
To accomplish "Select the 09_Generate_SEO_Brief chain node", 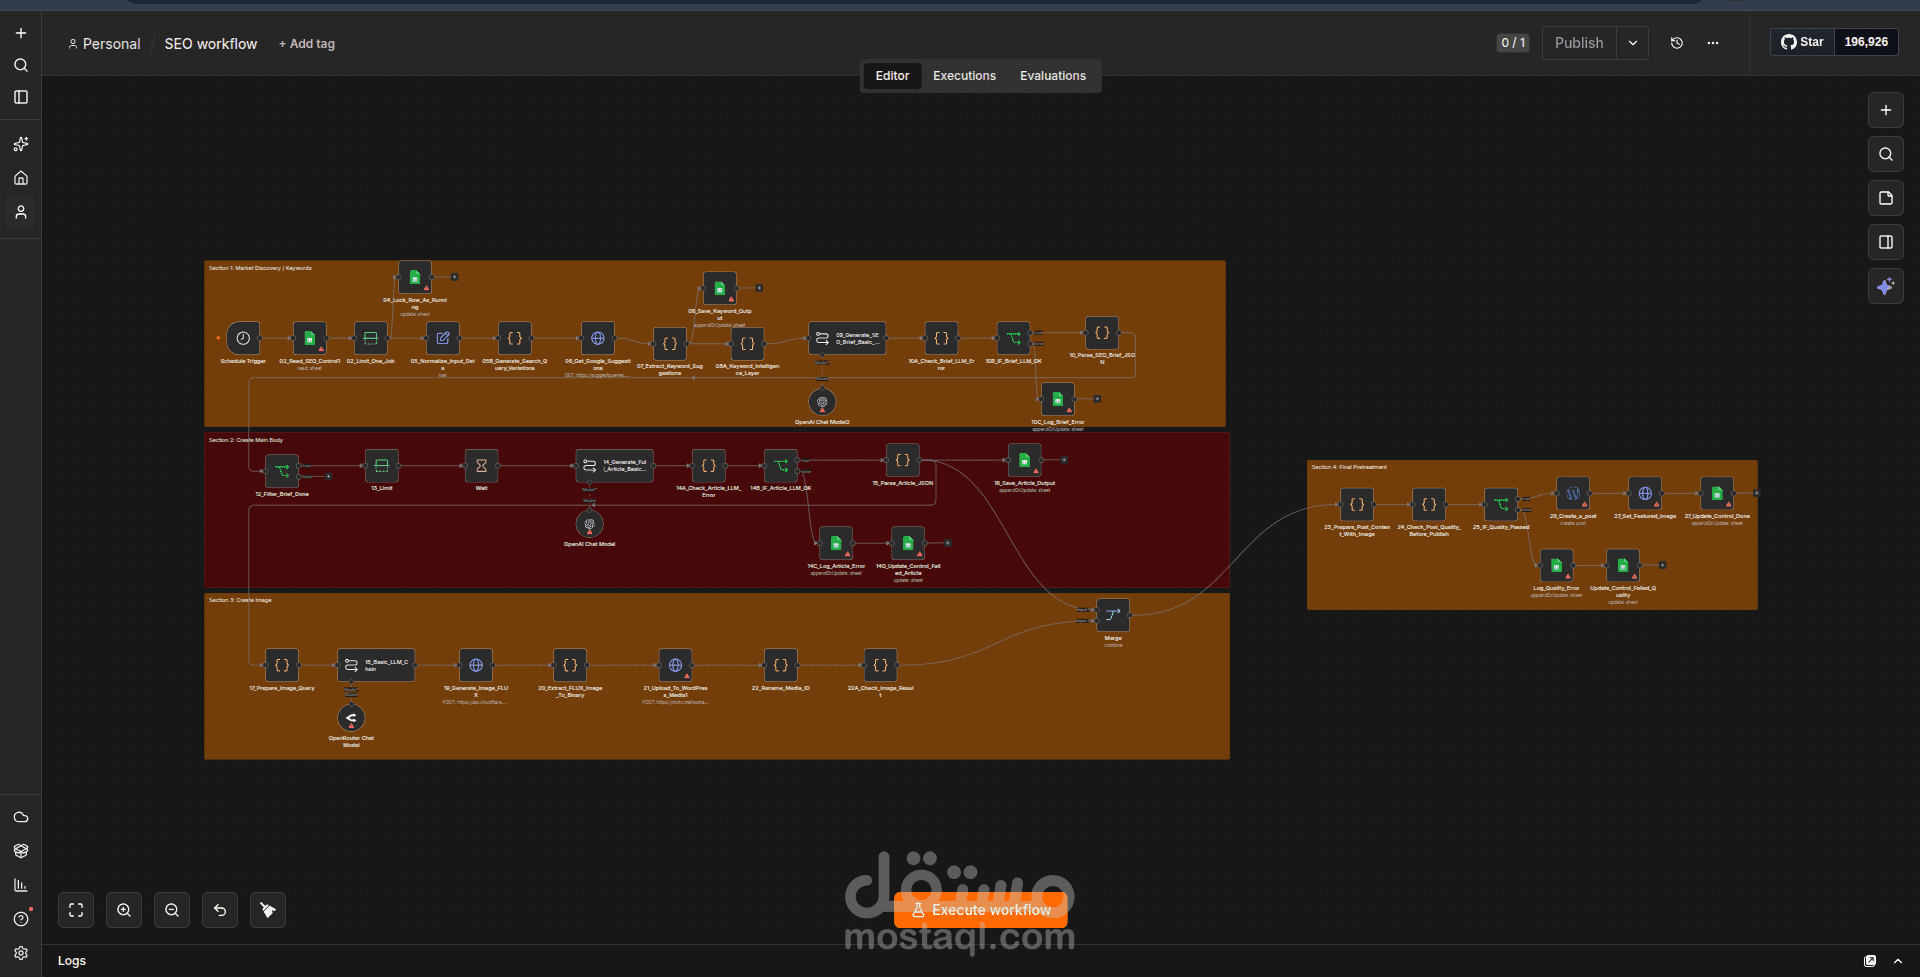I will coord(847,338).
